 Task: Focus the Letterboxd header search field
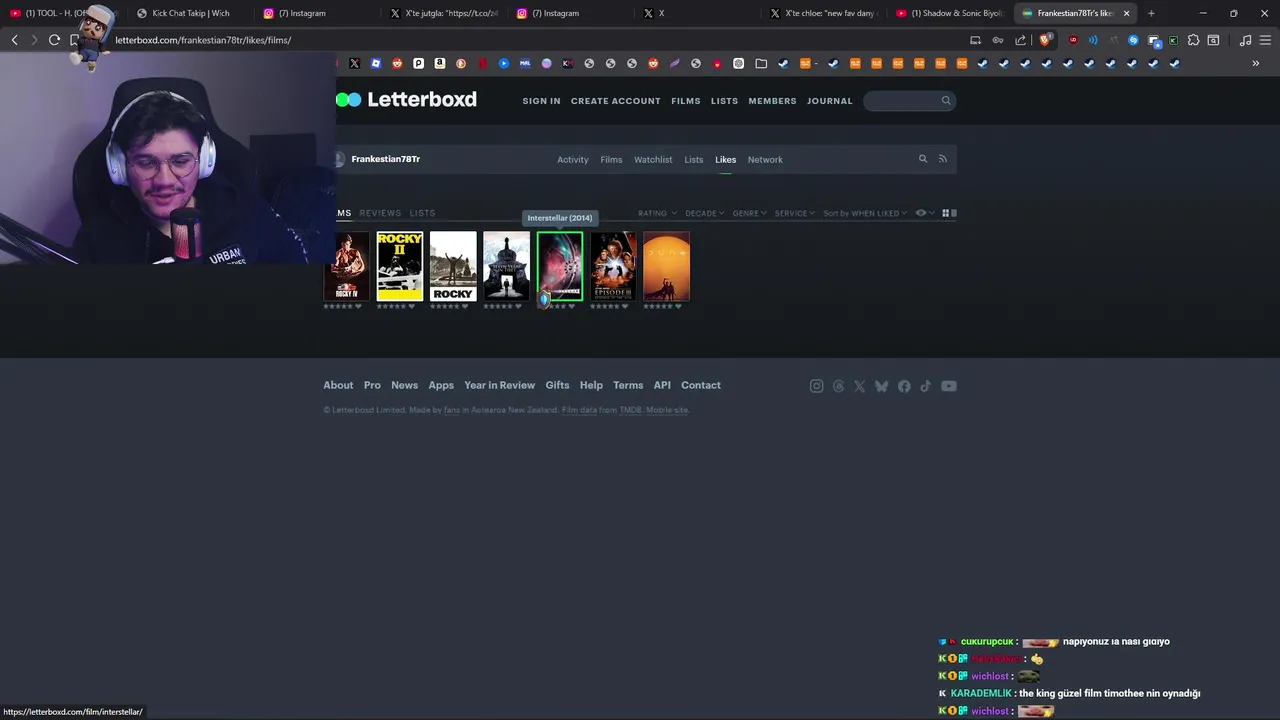[x=909, y=100]
